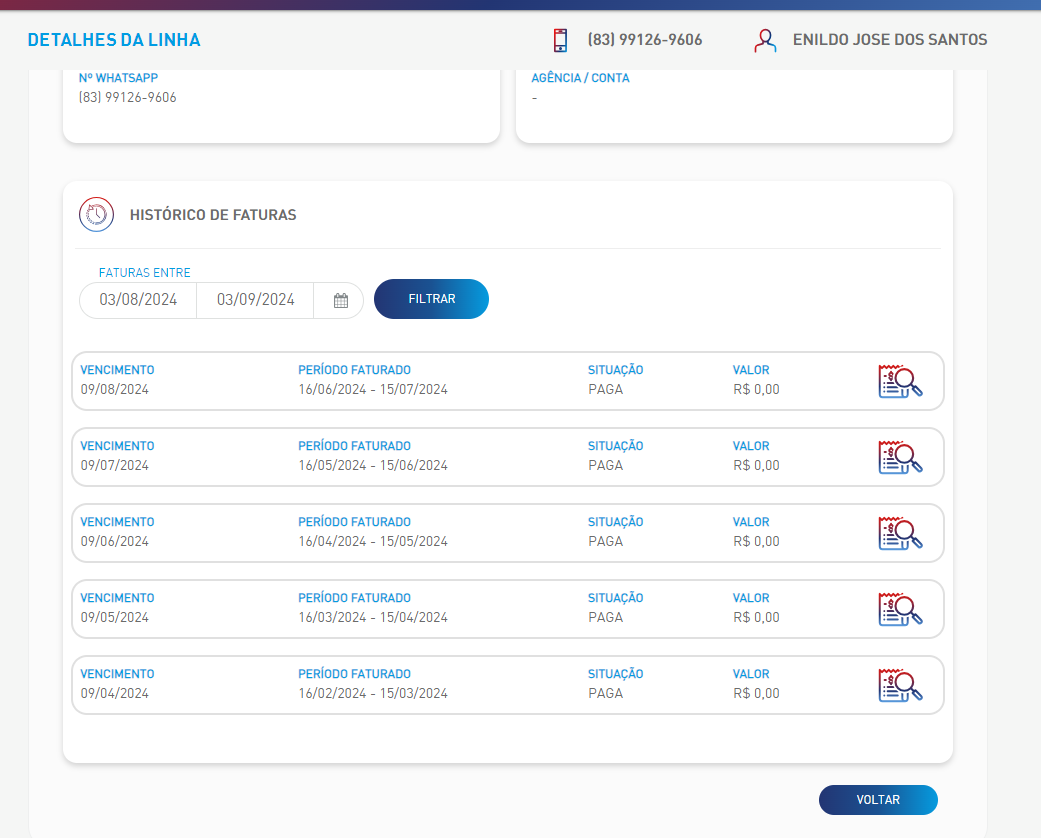
Task: Click the mobile phone icon in header
Action: (560, 40)
